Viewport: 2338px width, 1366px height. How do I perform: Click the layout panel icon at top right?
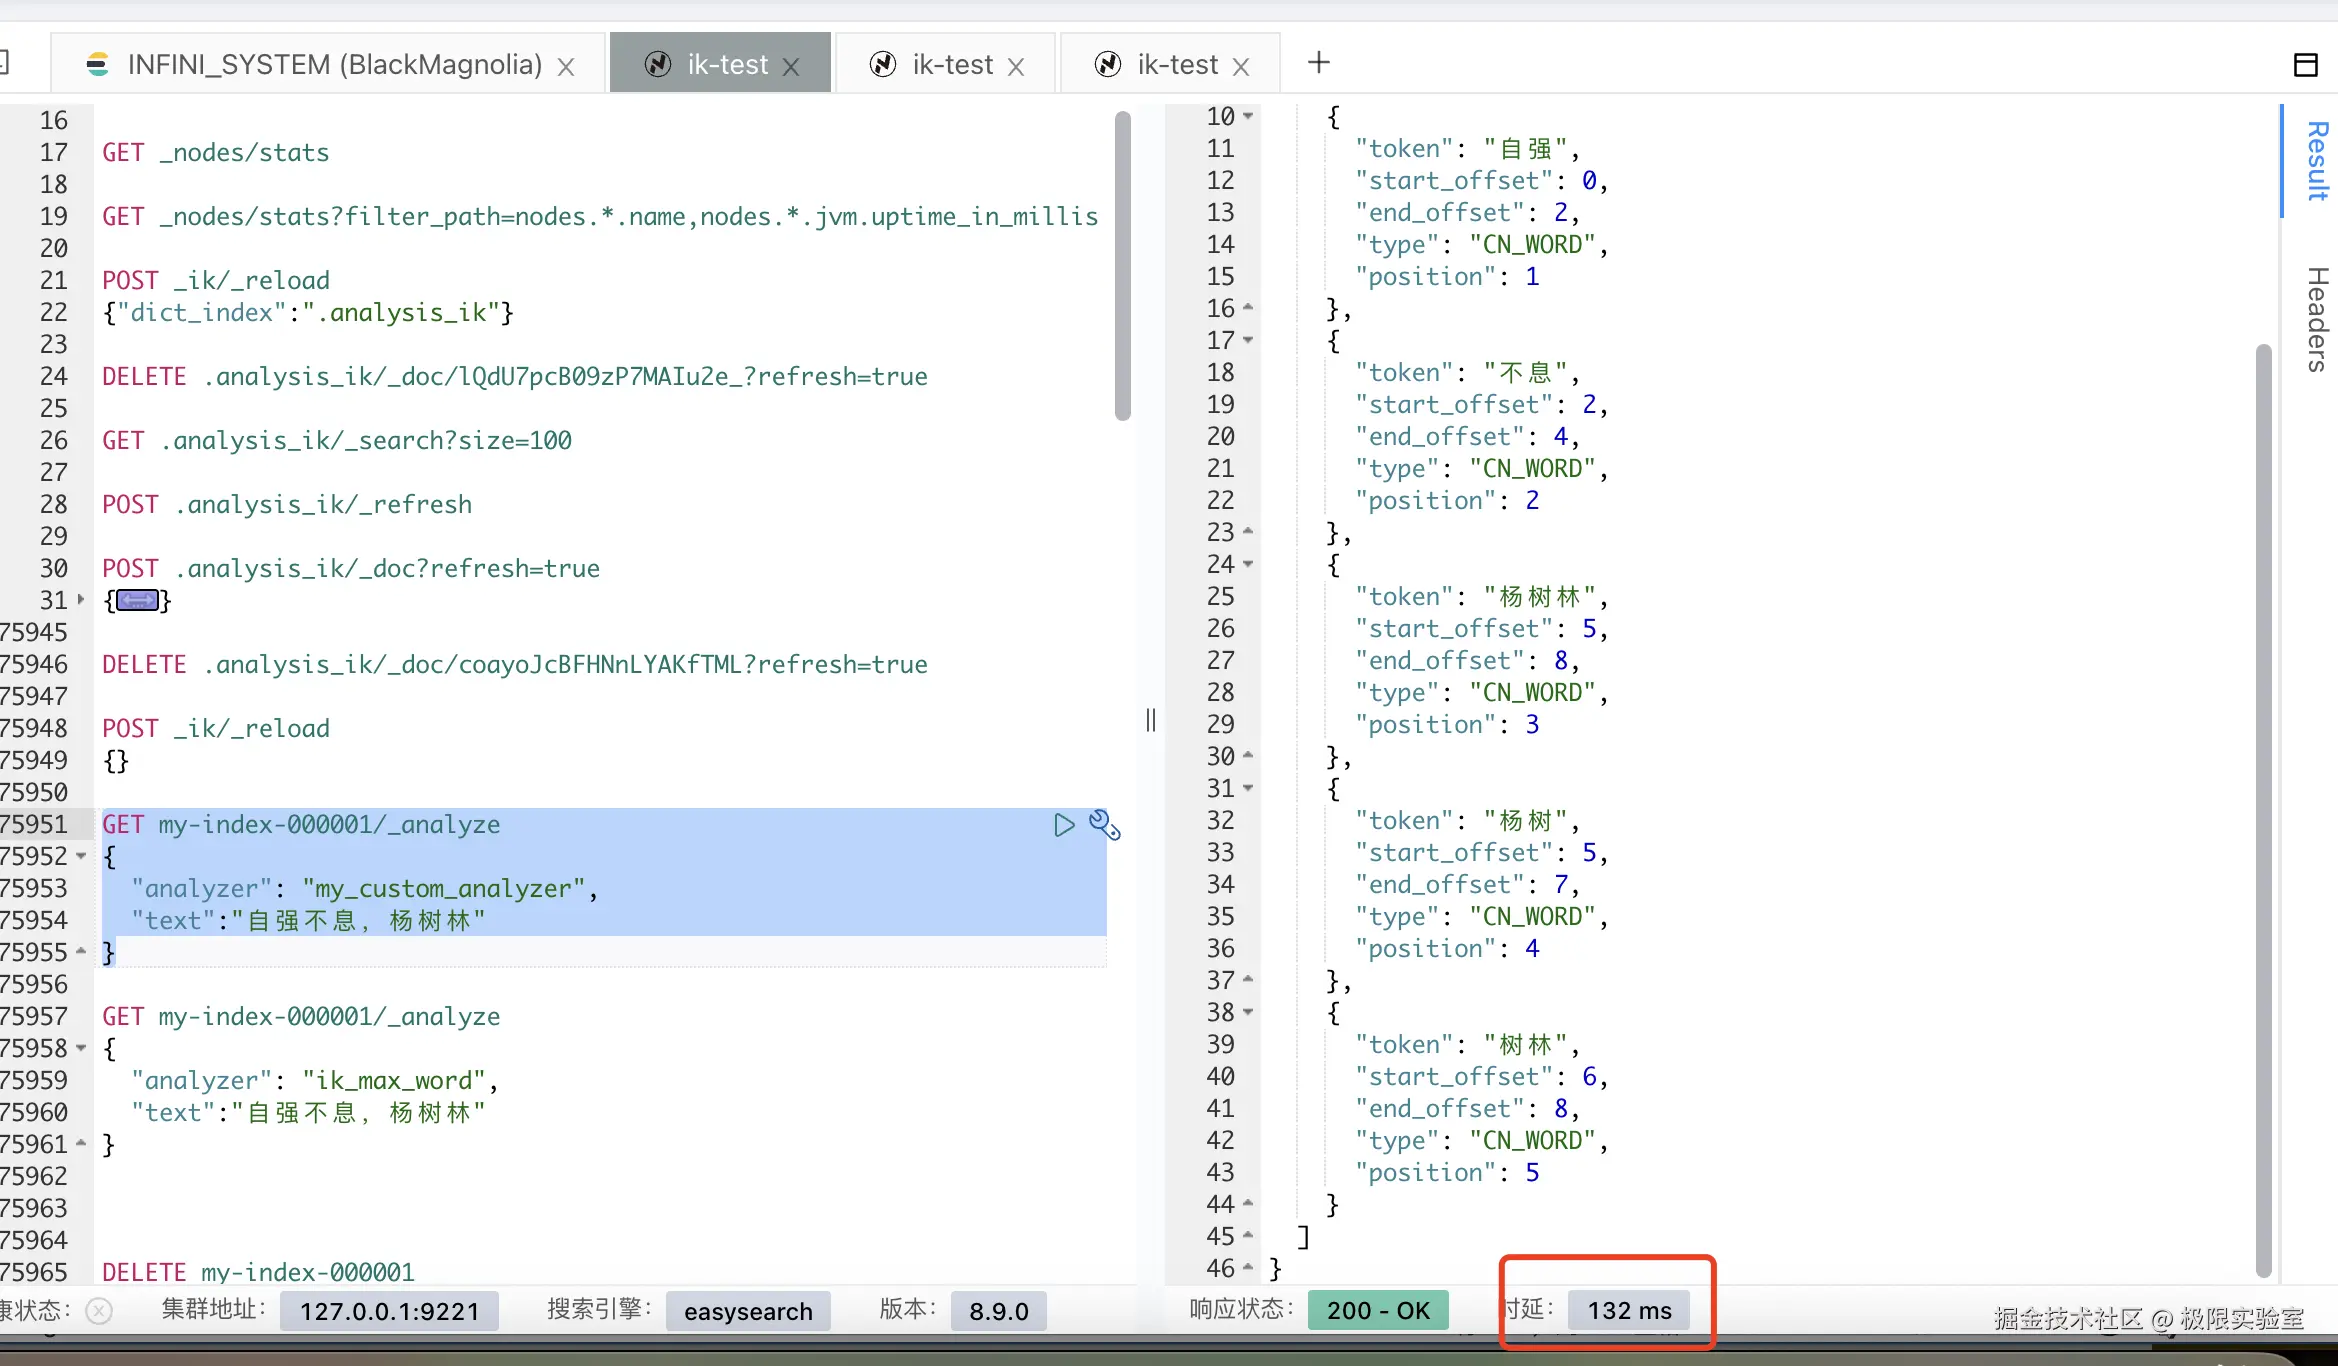pos(2305,65)
